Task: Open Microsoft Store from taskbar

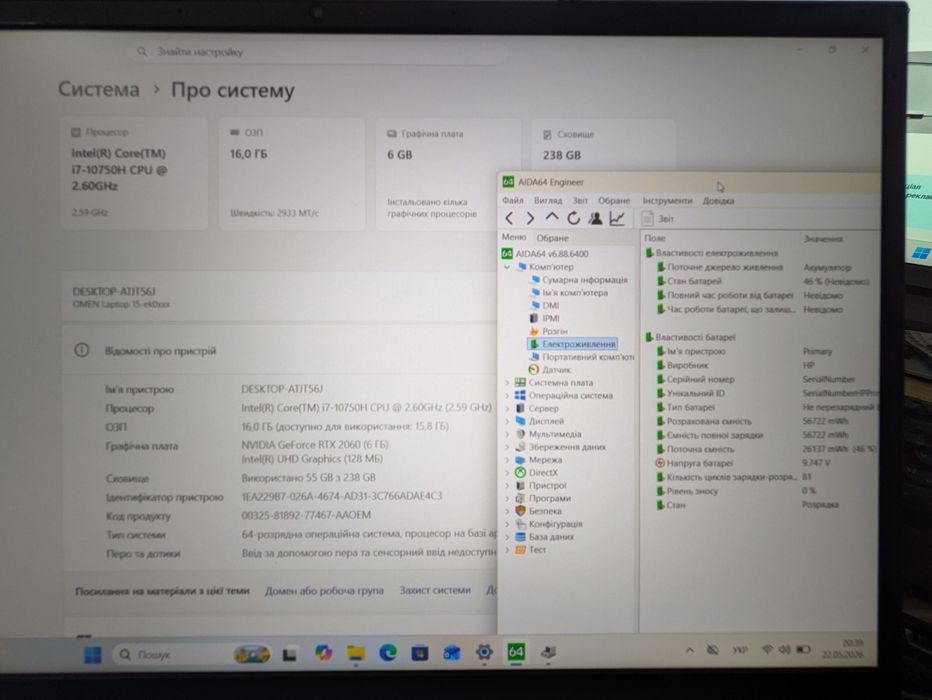Action: coord(420,653)
